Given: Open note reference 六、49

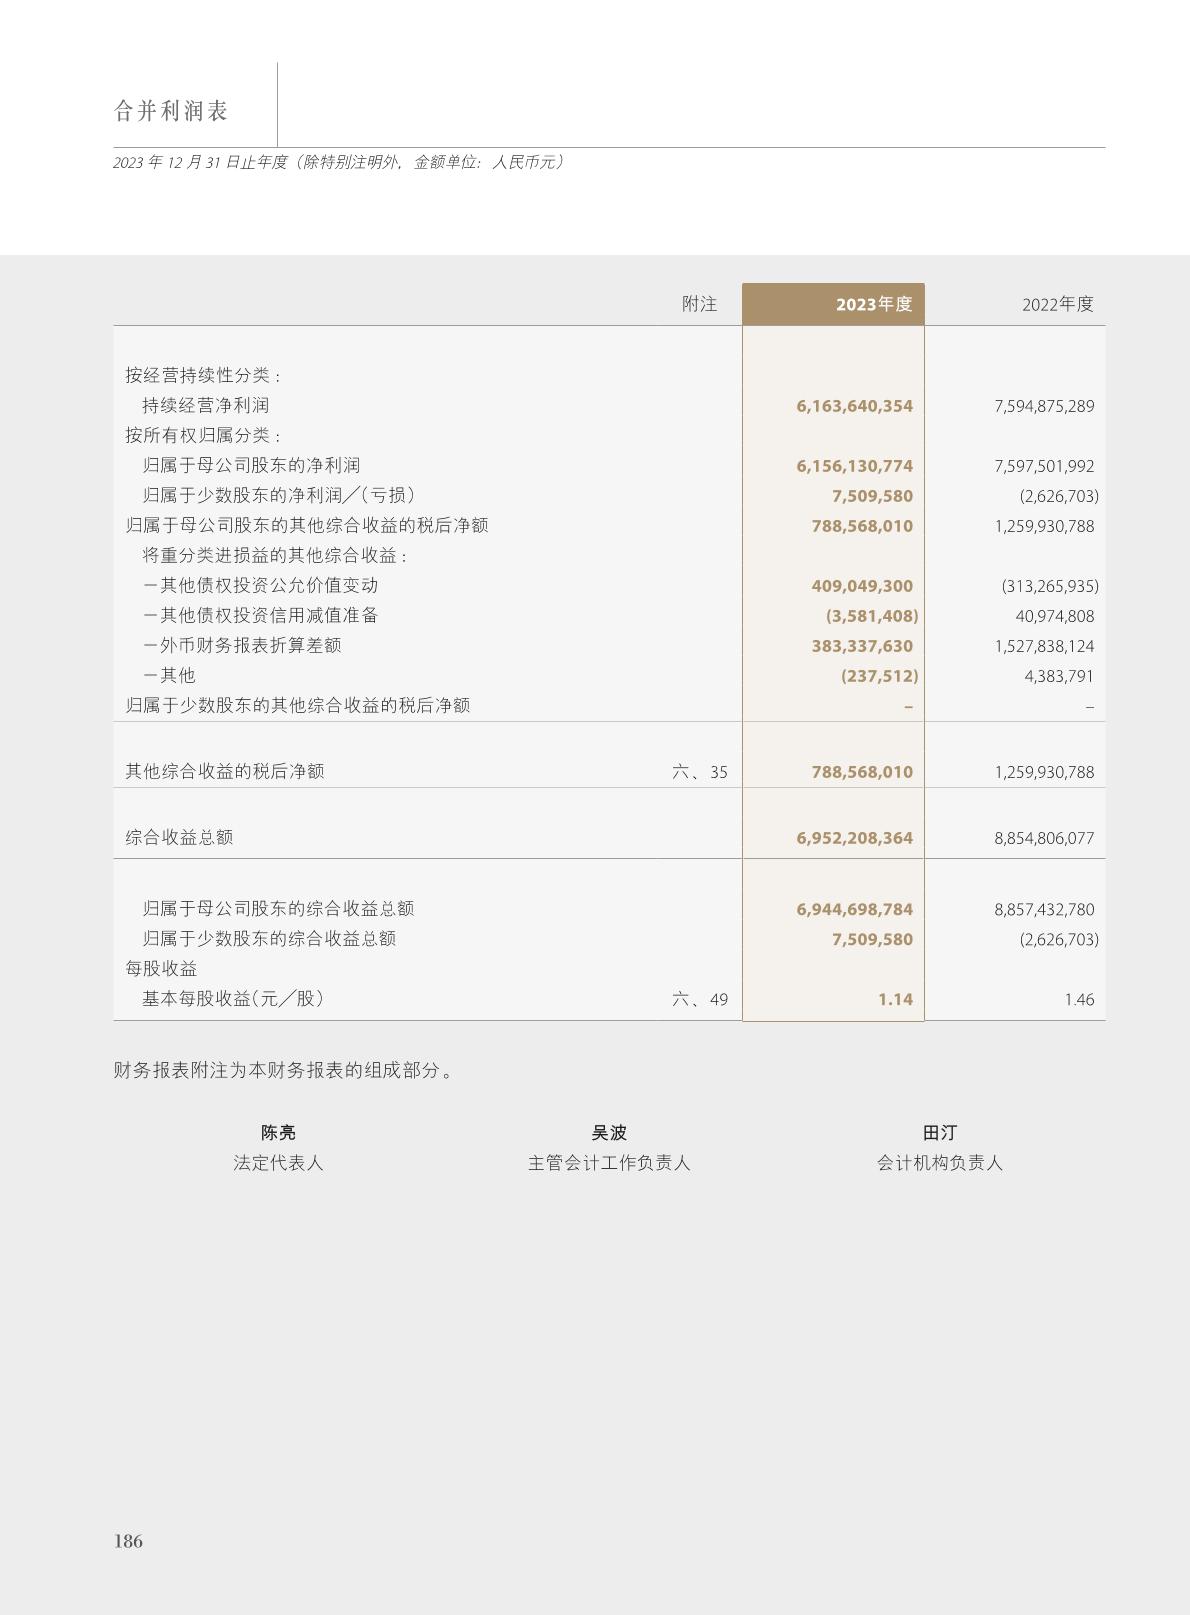Looking at the screenshot, I should [x=700, y=999].
